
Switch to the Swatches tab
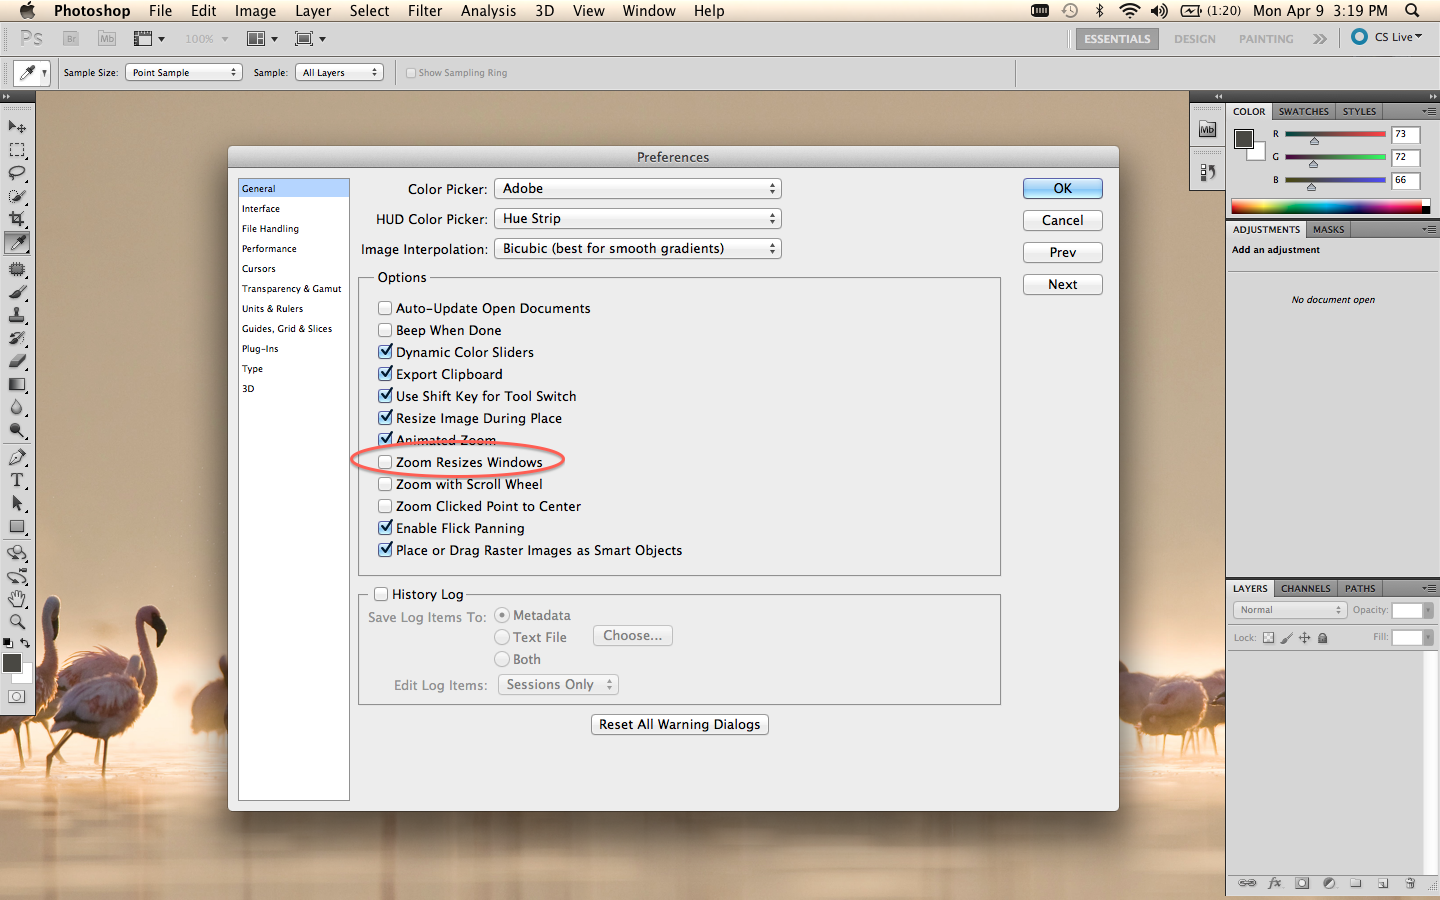click(1303, 112)
